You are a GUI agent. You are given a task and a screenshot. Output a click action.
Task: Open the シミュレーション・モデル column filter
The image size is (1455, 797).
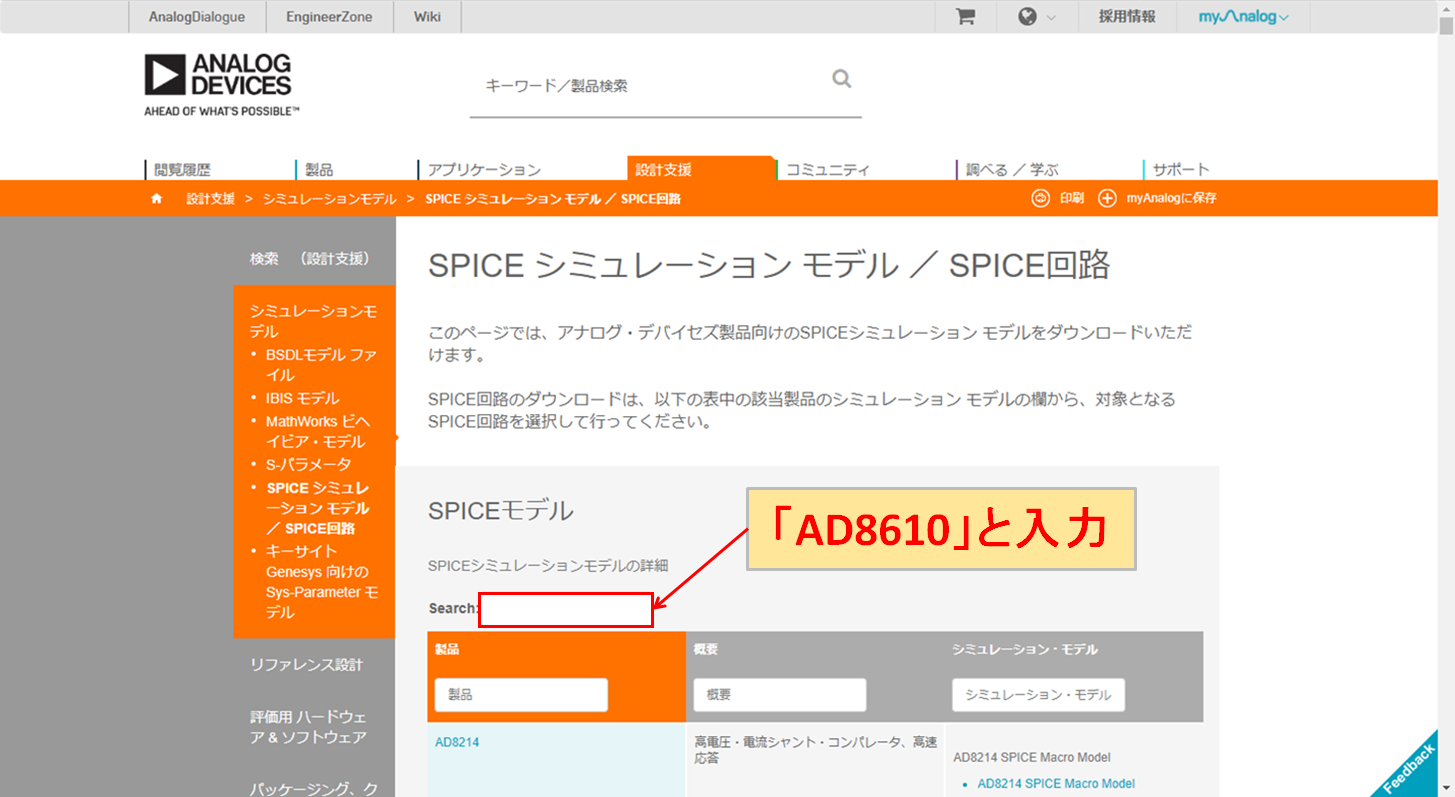pos(1037,694)
